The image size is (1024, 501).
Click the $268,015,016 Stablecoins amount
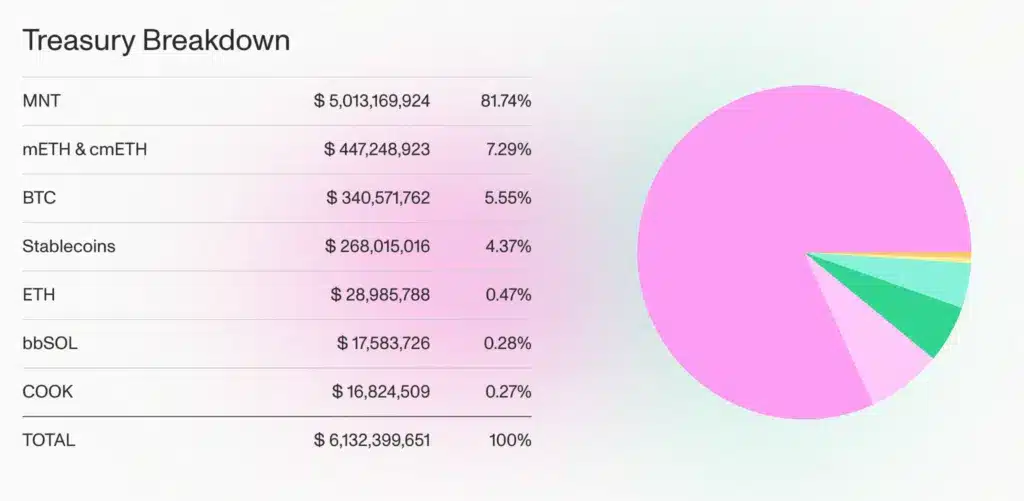point(377,246)
